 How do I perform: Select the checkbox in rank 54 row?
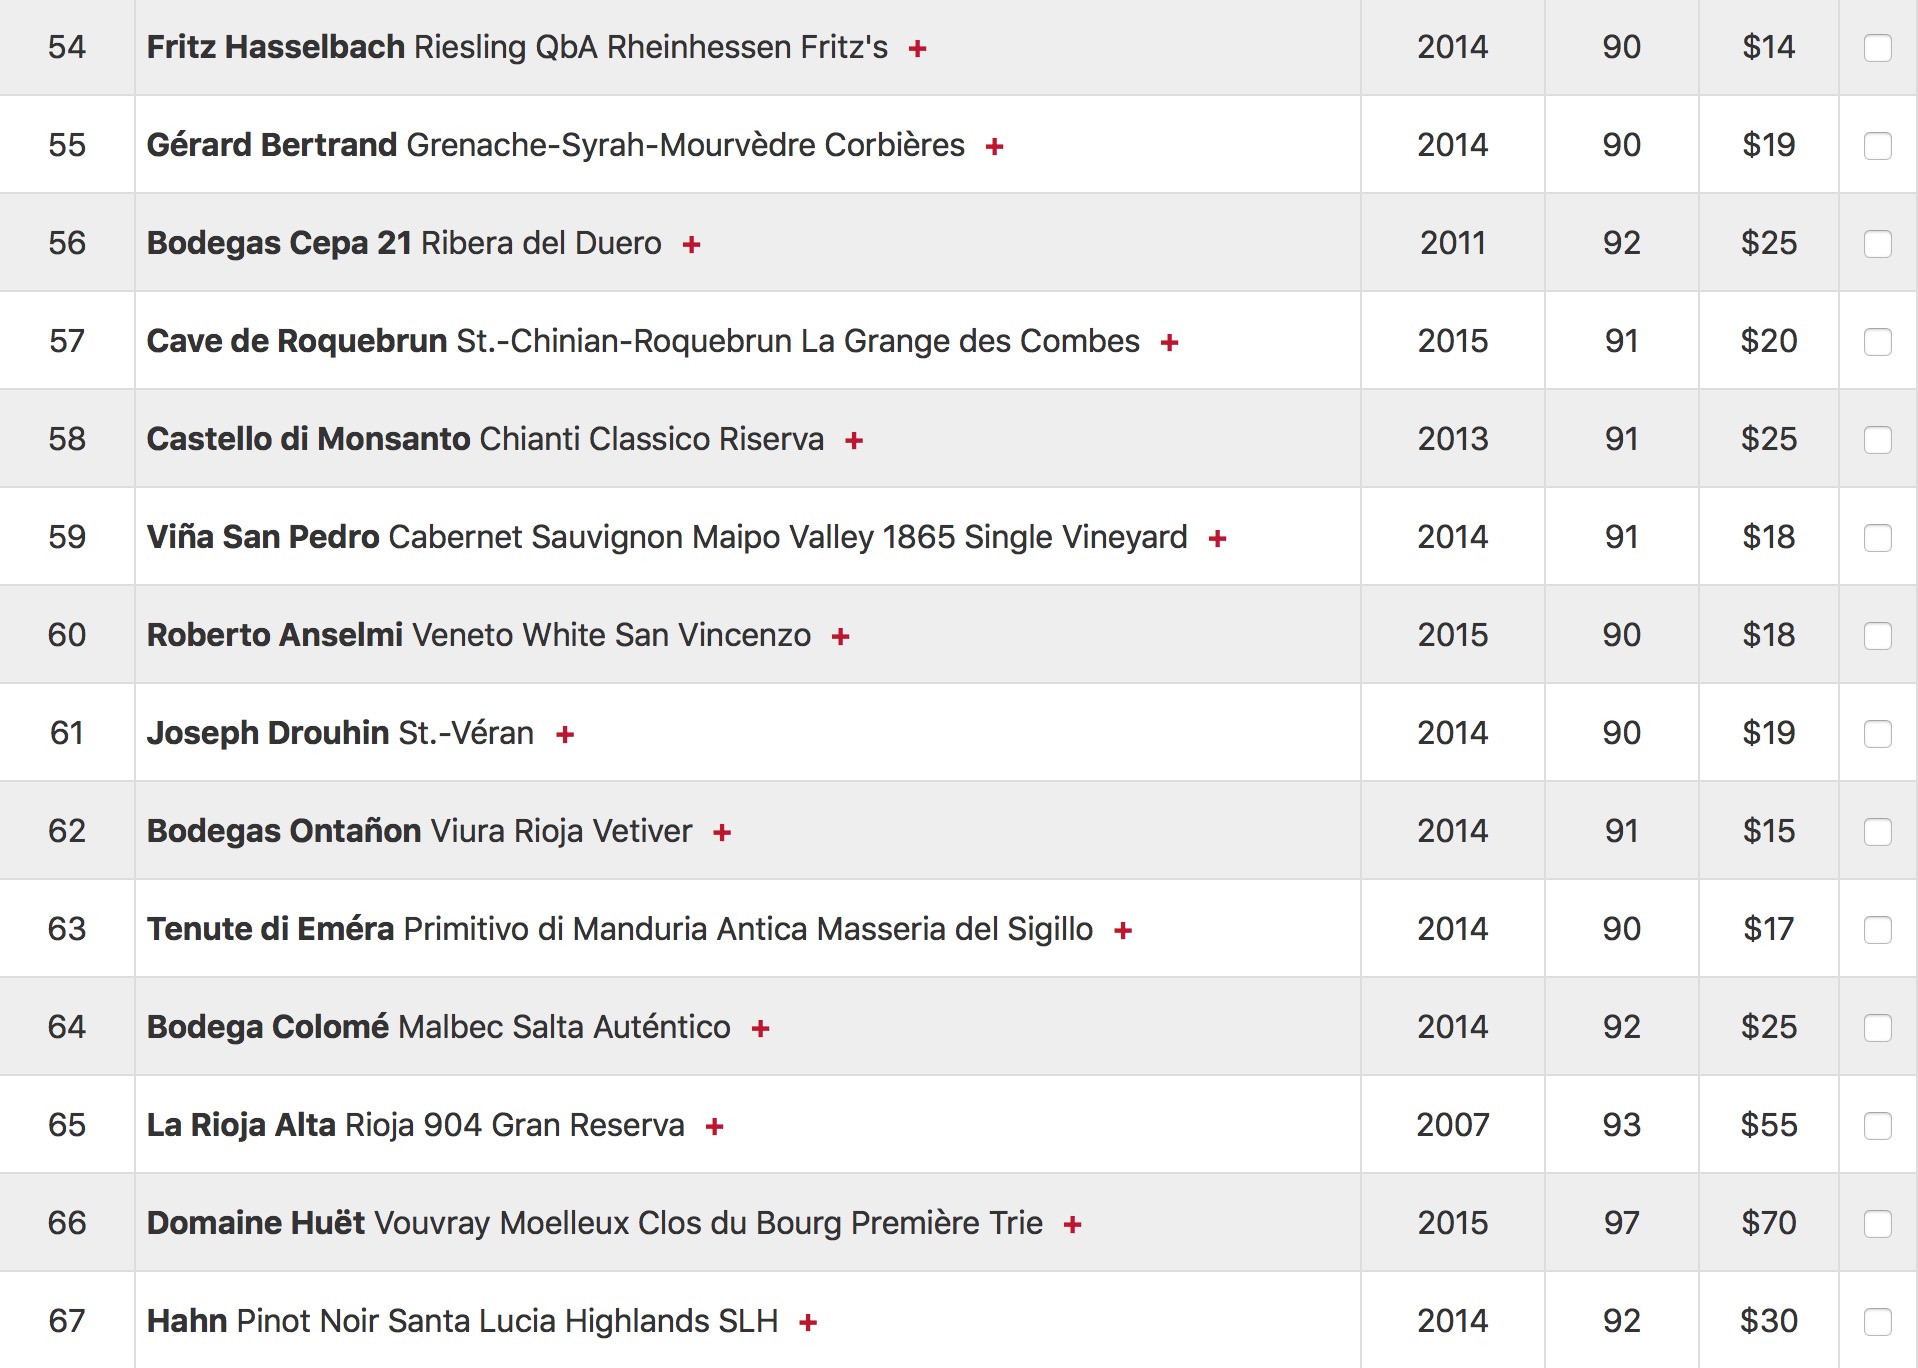[1877, 48]
